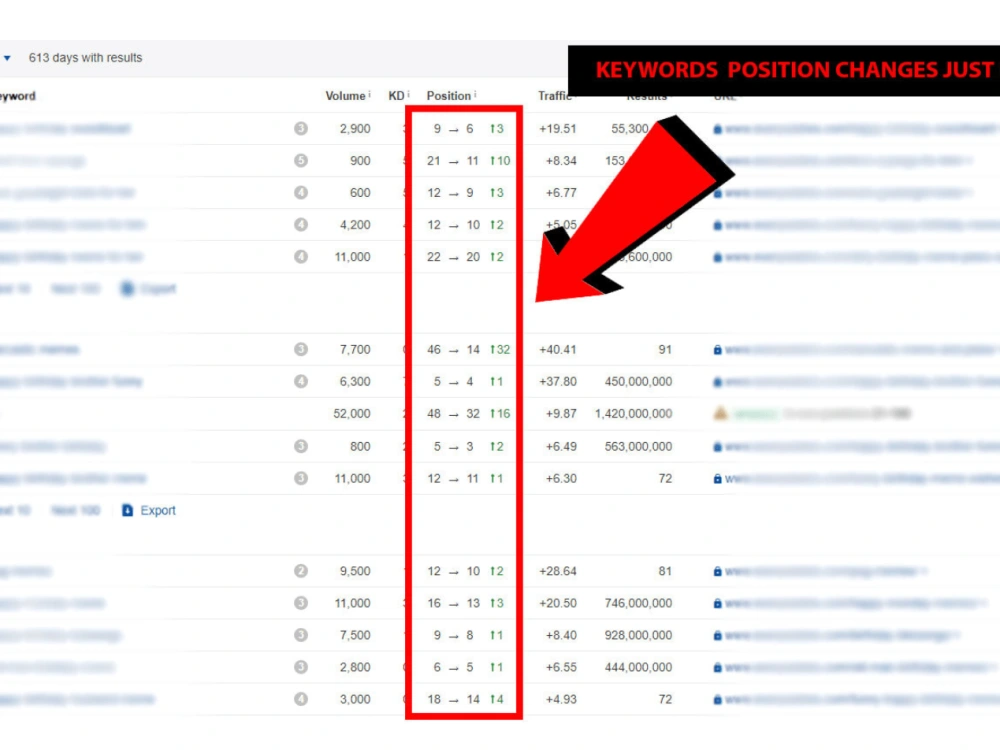Select the '16 → 13' position change cell
1000x750 pixels.
tap(466, 603)
